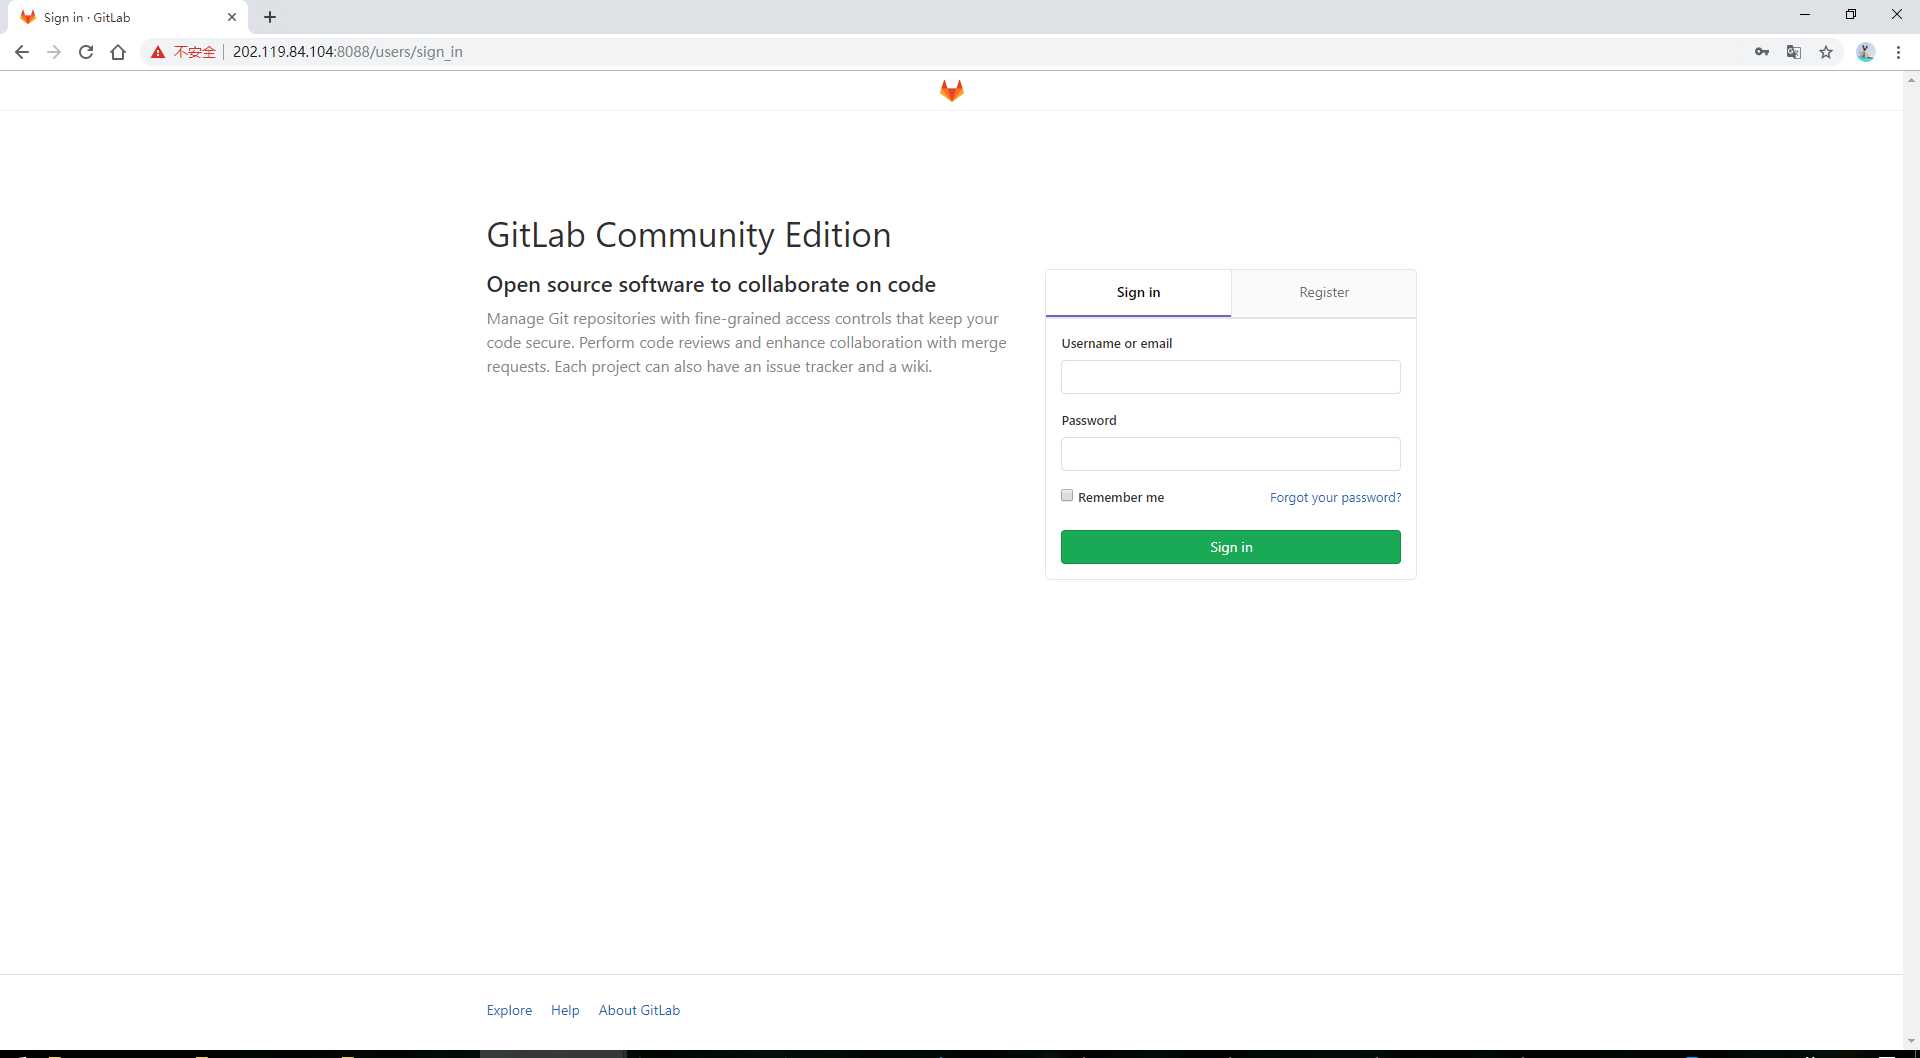1920x1058 pixels.
Task: Click the page scrollbar down arrow
Action: click(1911, 1041)
